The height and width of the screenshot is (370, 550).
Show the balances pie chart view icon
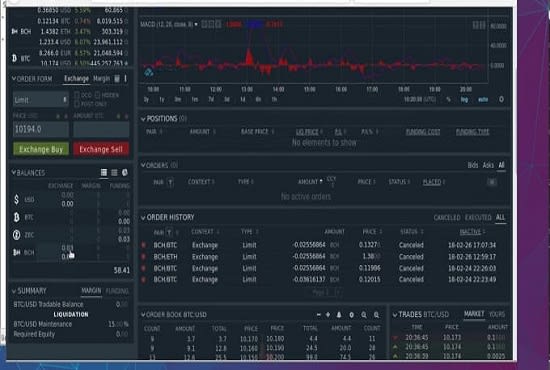click(x=125, y=173)
